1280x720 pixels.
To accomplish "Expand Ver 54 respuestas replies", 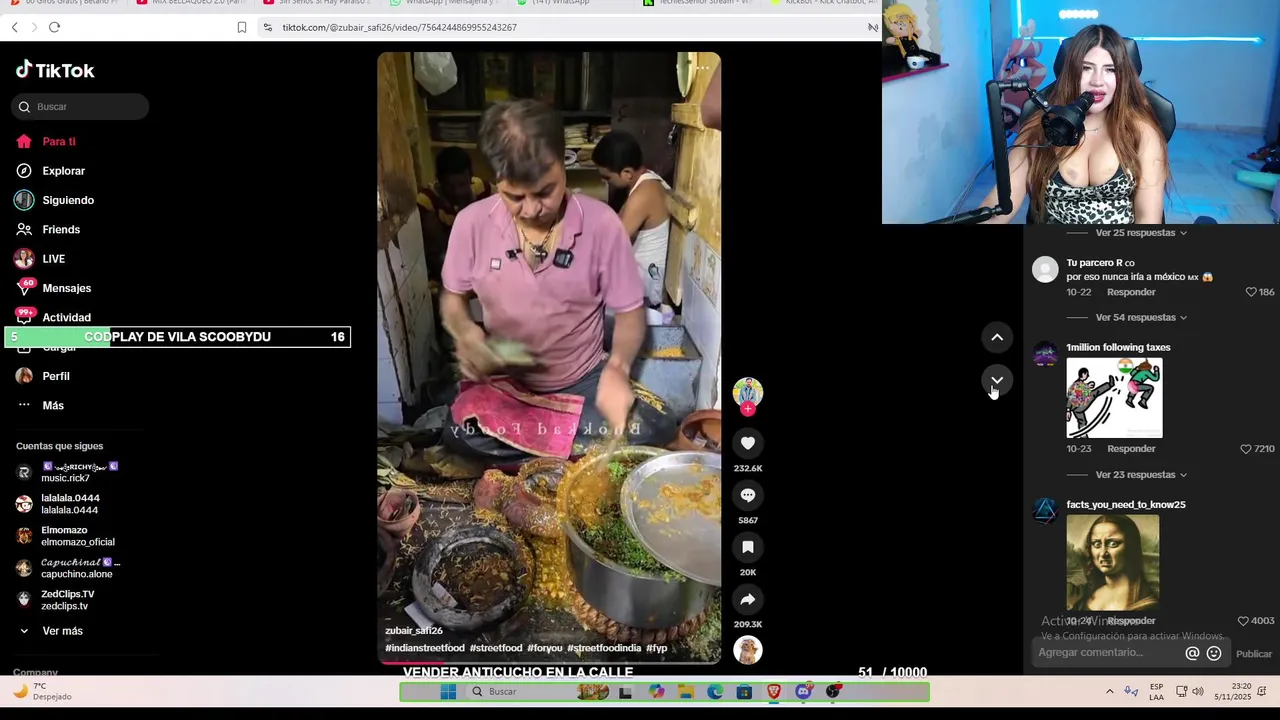I will [1141, 318].
